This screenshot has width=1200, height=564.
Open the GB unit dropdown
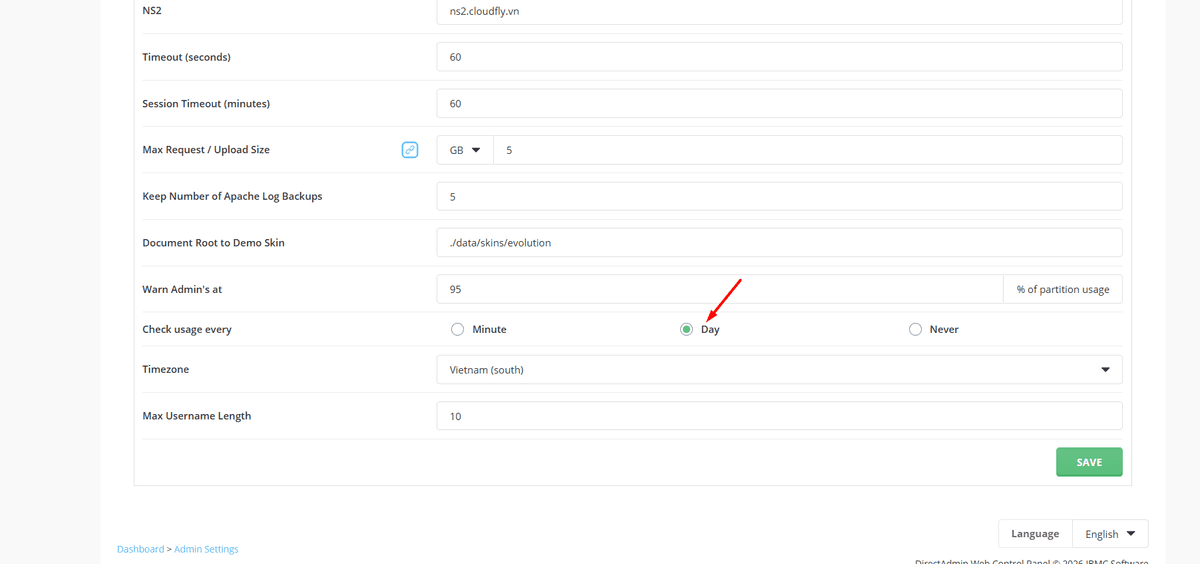465,150
